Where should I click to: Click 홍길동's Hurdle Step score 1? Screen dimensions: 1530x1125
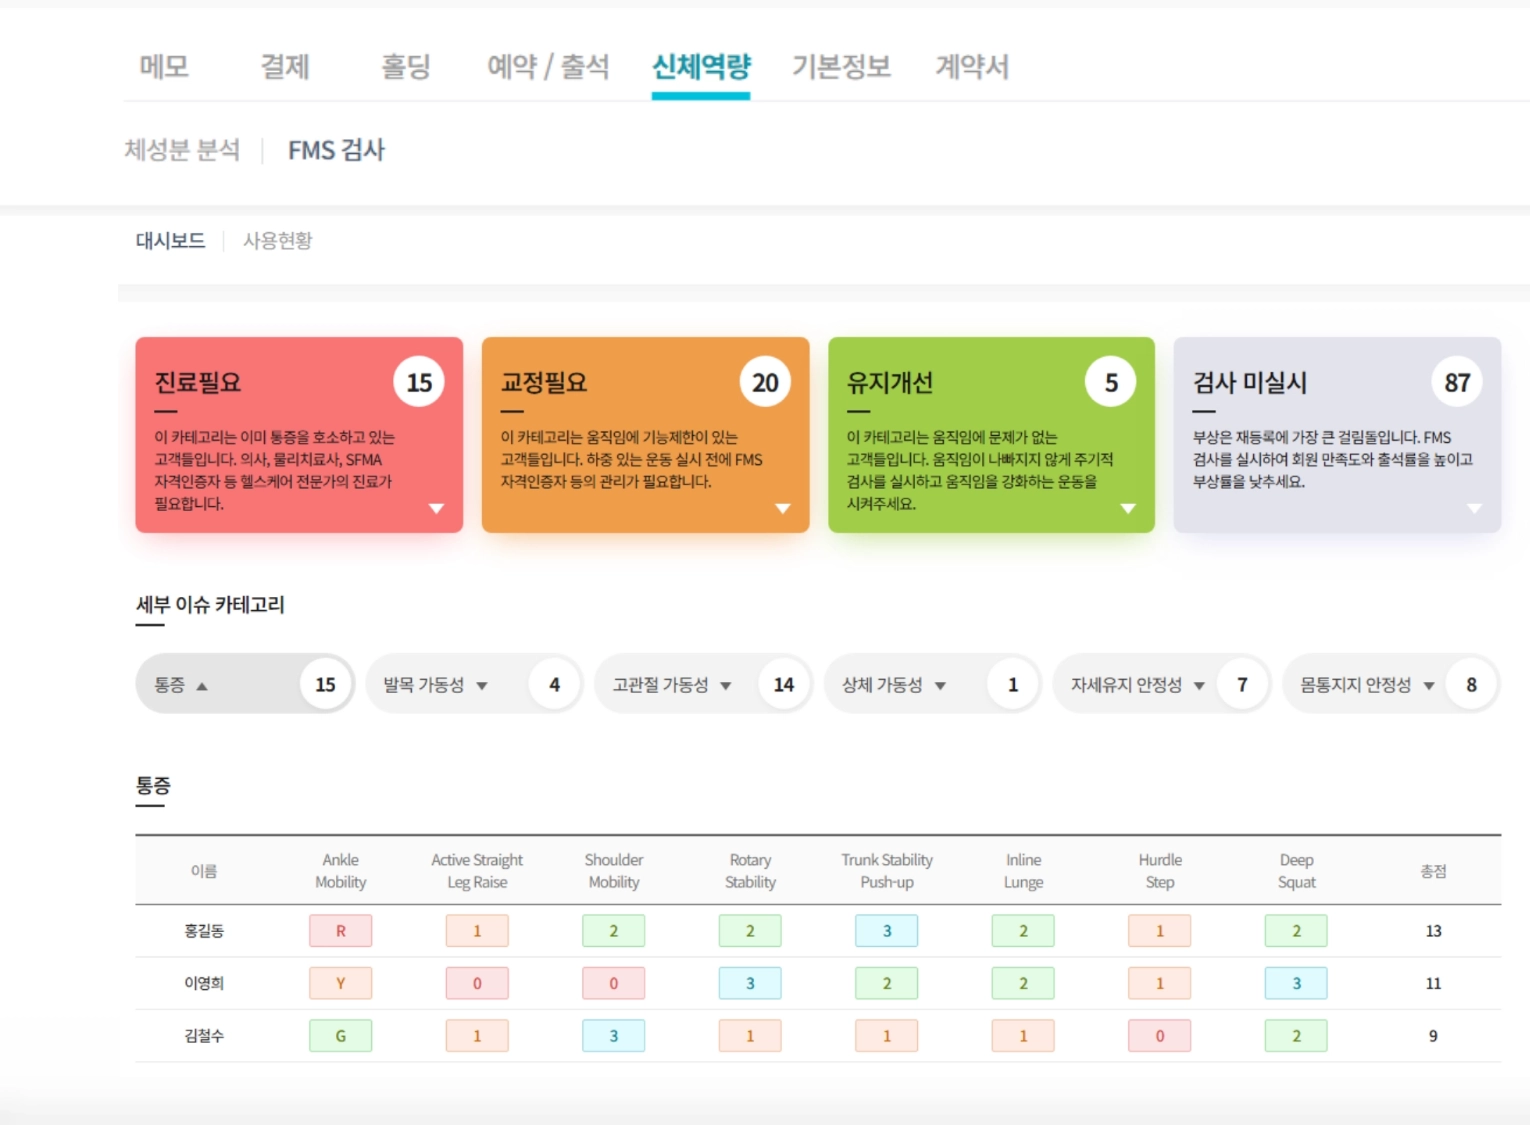pyautogui.click(x=1160, y=931)
